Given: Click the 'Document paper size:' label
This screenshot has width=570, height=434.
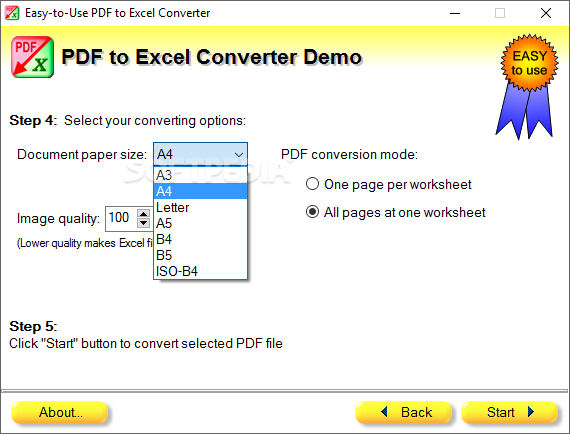Looking at the screenshot, I should (x=82, y=154).
